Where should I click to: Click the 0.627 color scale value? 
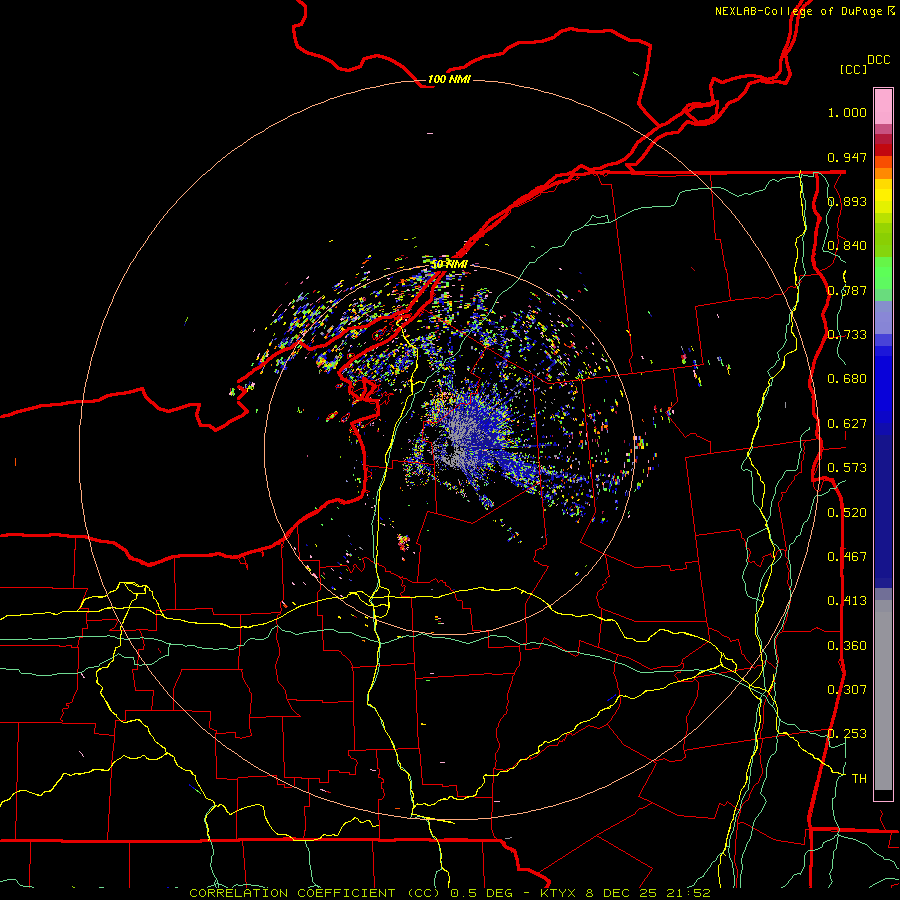(x=847, y=424)
